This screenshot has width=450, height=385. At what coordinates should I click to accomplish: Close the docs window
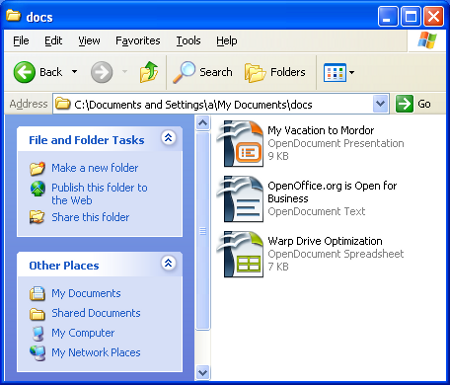coord(433,16)
